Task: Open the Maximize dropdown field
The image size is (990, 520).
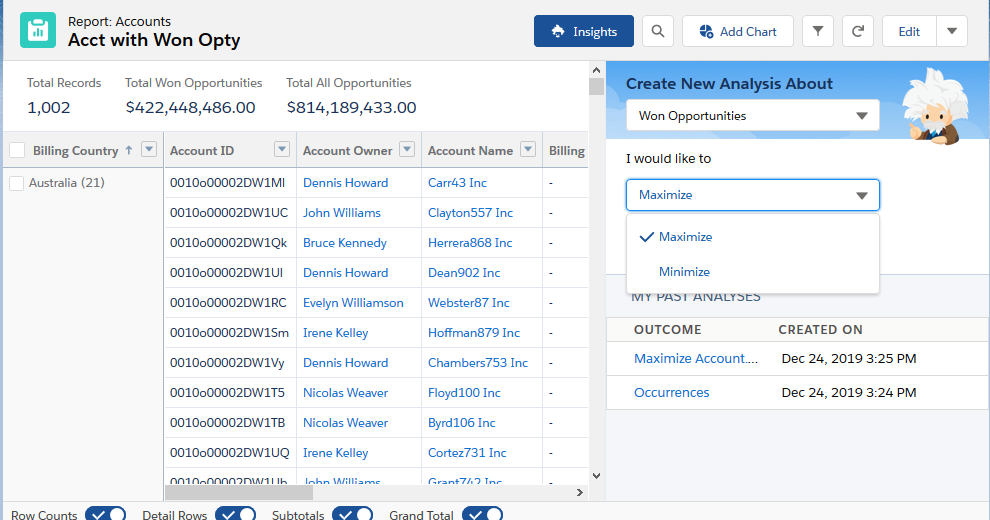Action: pos(753,195)
